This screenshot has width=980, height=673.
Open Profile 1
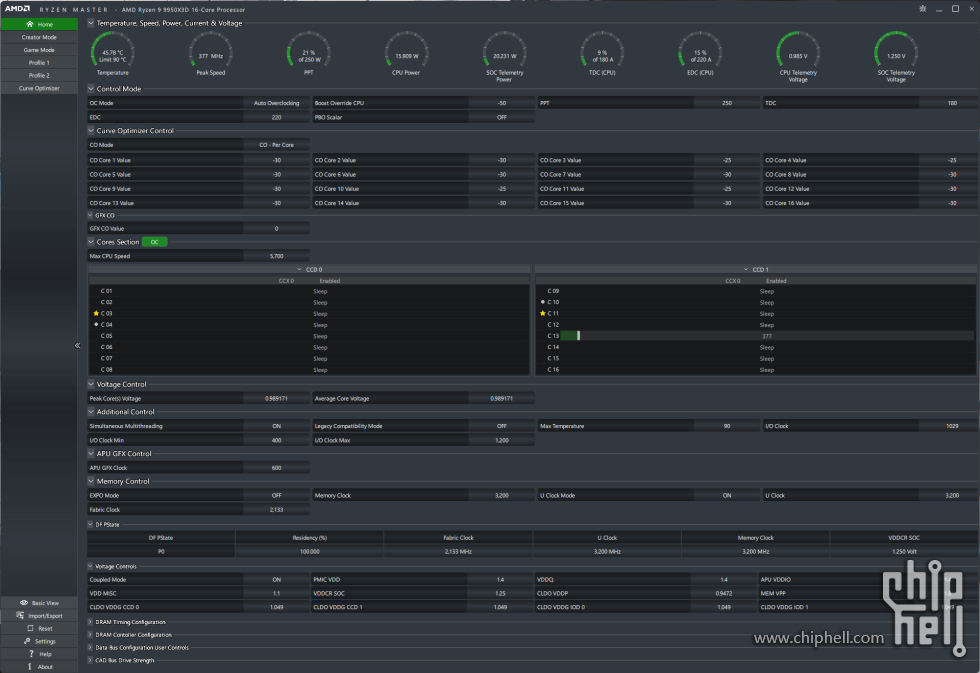tap(39, 62)
